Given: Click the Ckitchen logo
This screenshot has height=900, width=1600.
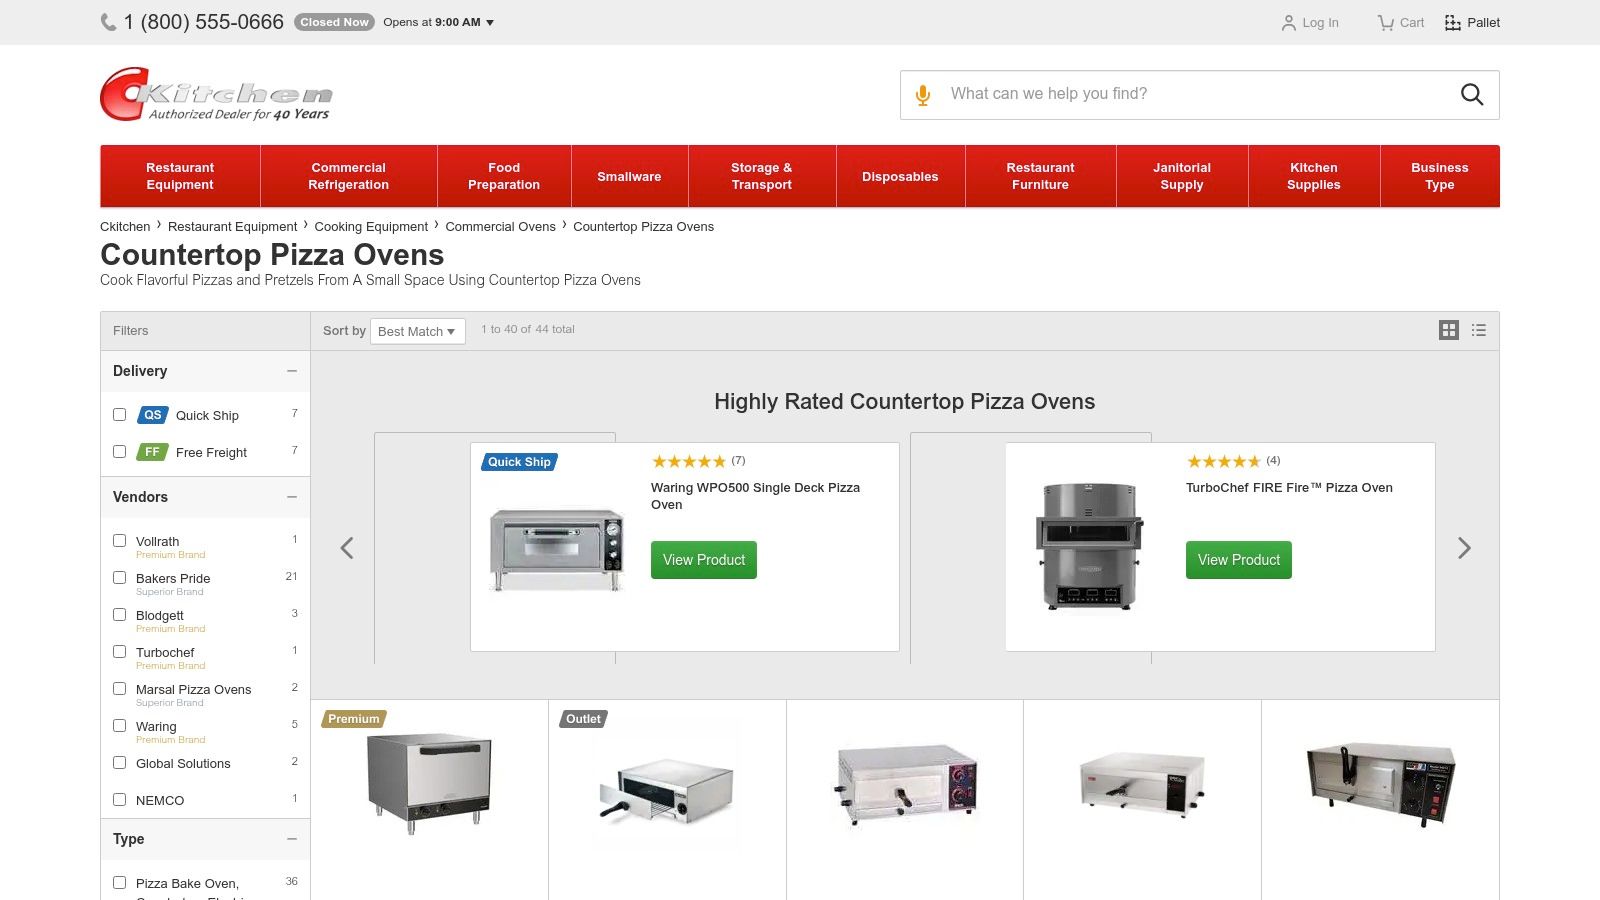Looking at the screenshot, I should (x=216, y=94).
